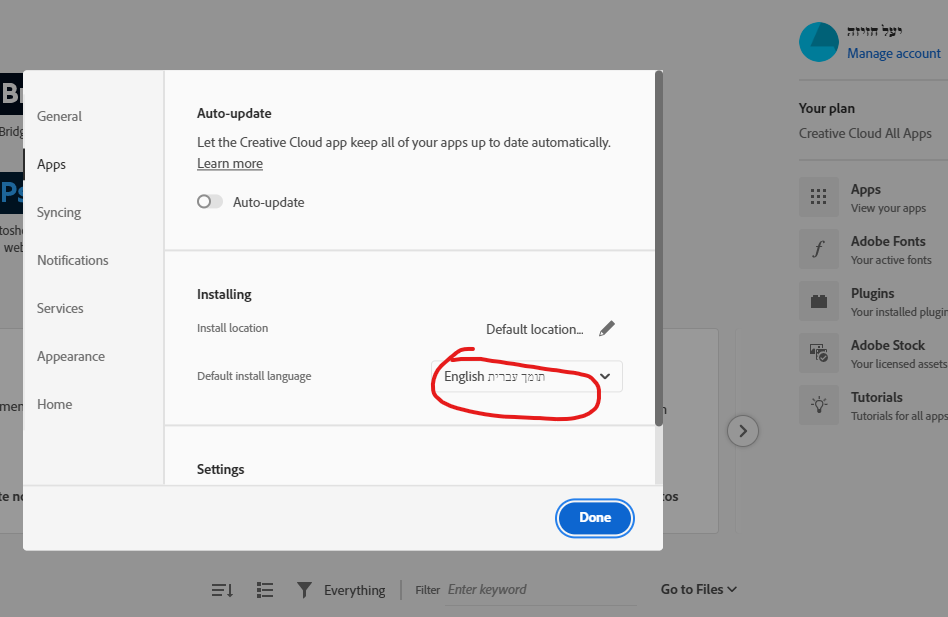This screenshot has width=948, height=617.
Task: Click the Installing section heading
Action: pos(224,294)
